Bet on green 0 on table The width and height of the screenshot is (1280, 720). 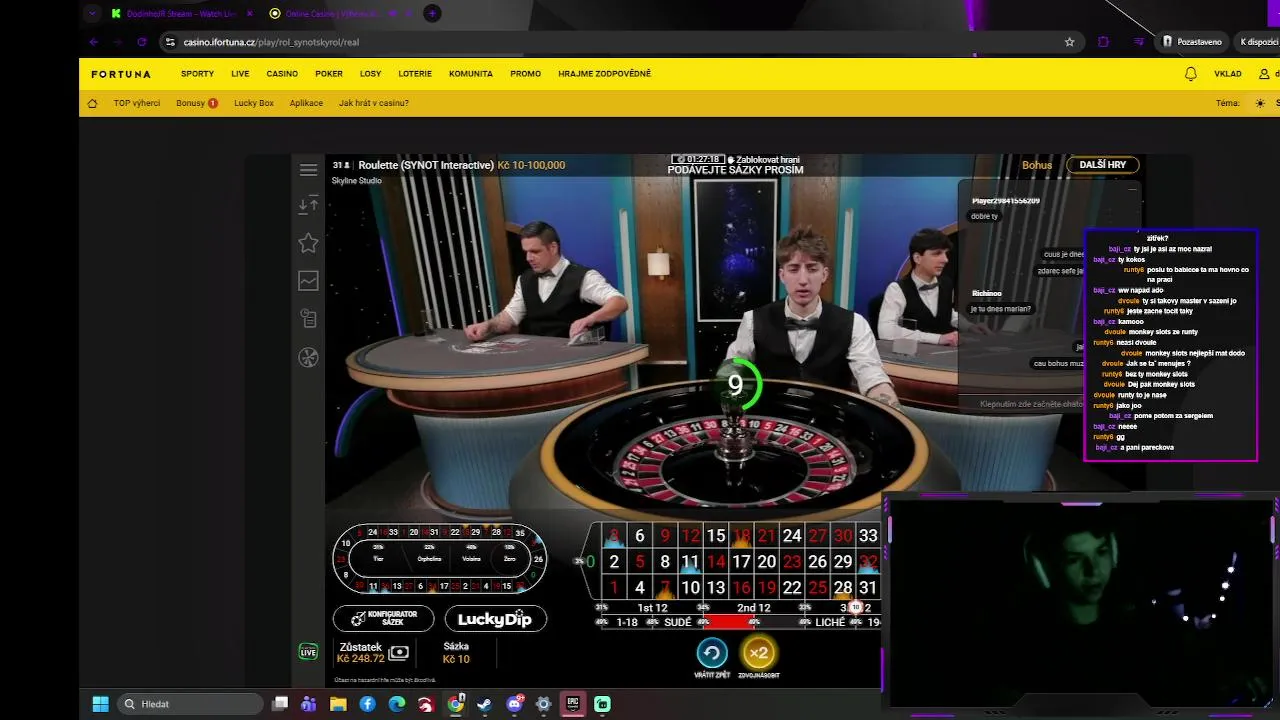click(590, 561)
